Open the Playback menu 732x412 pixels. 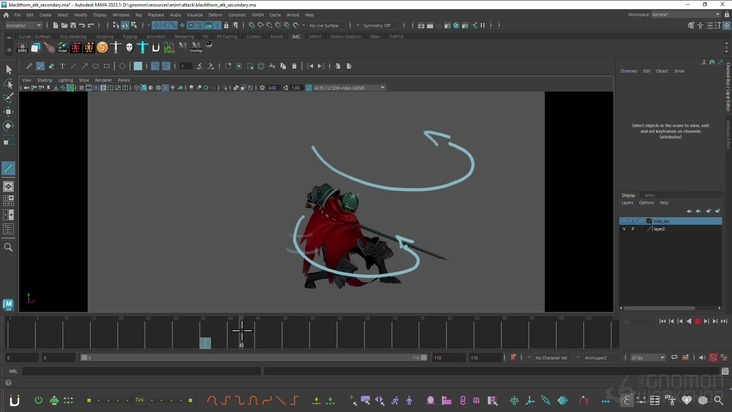pos(156,15)
